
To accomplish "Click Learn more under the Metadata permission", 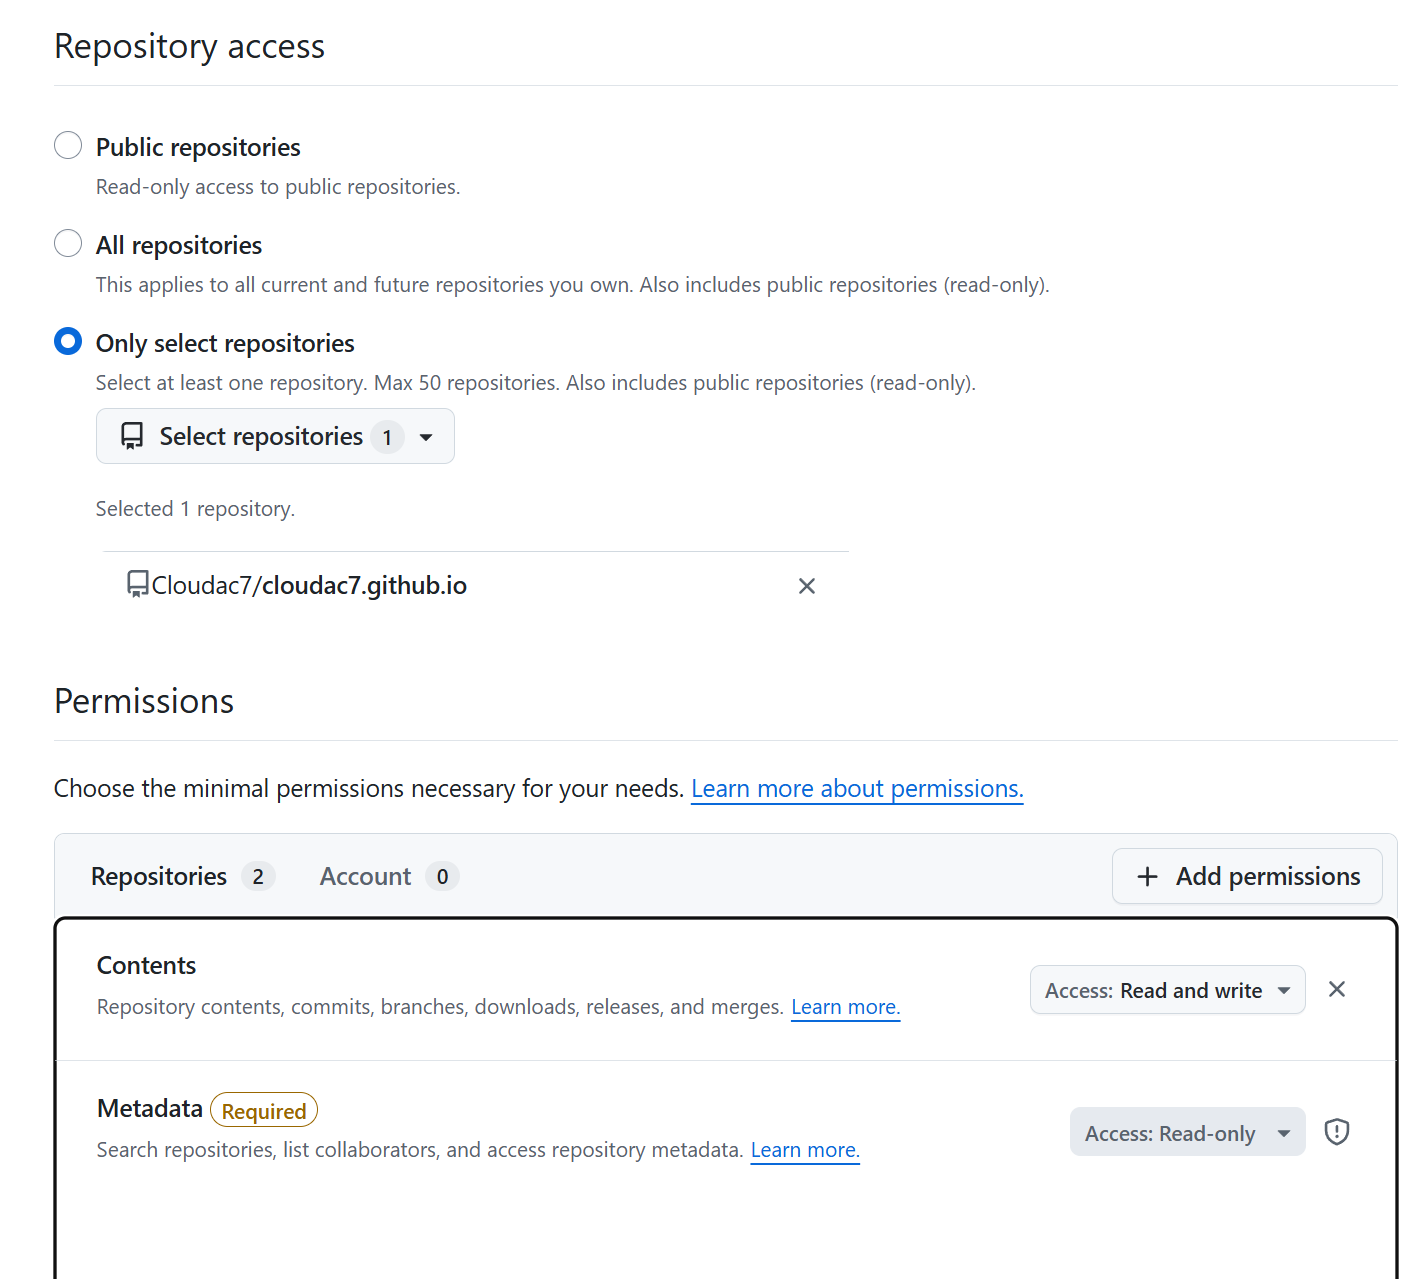I will click(804, 1150).
